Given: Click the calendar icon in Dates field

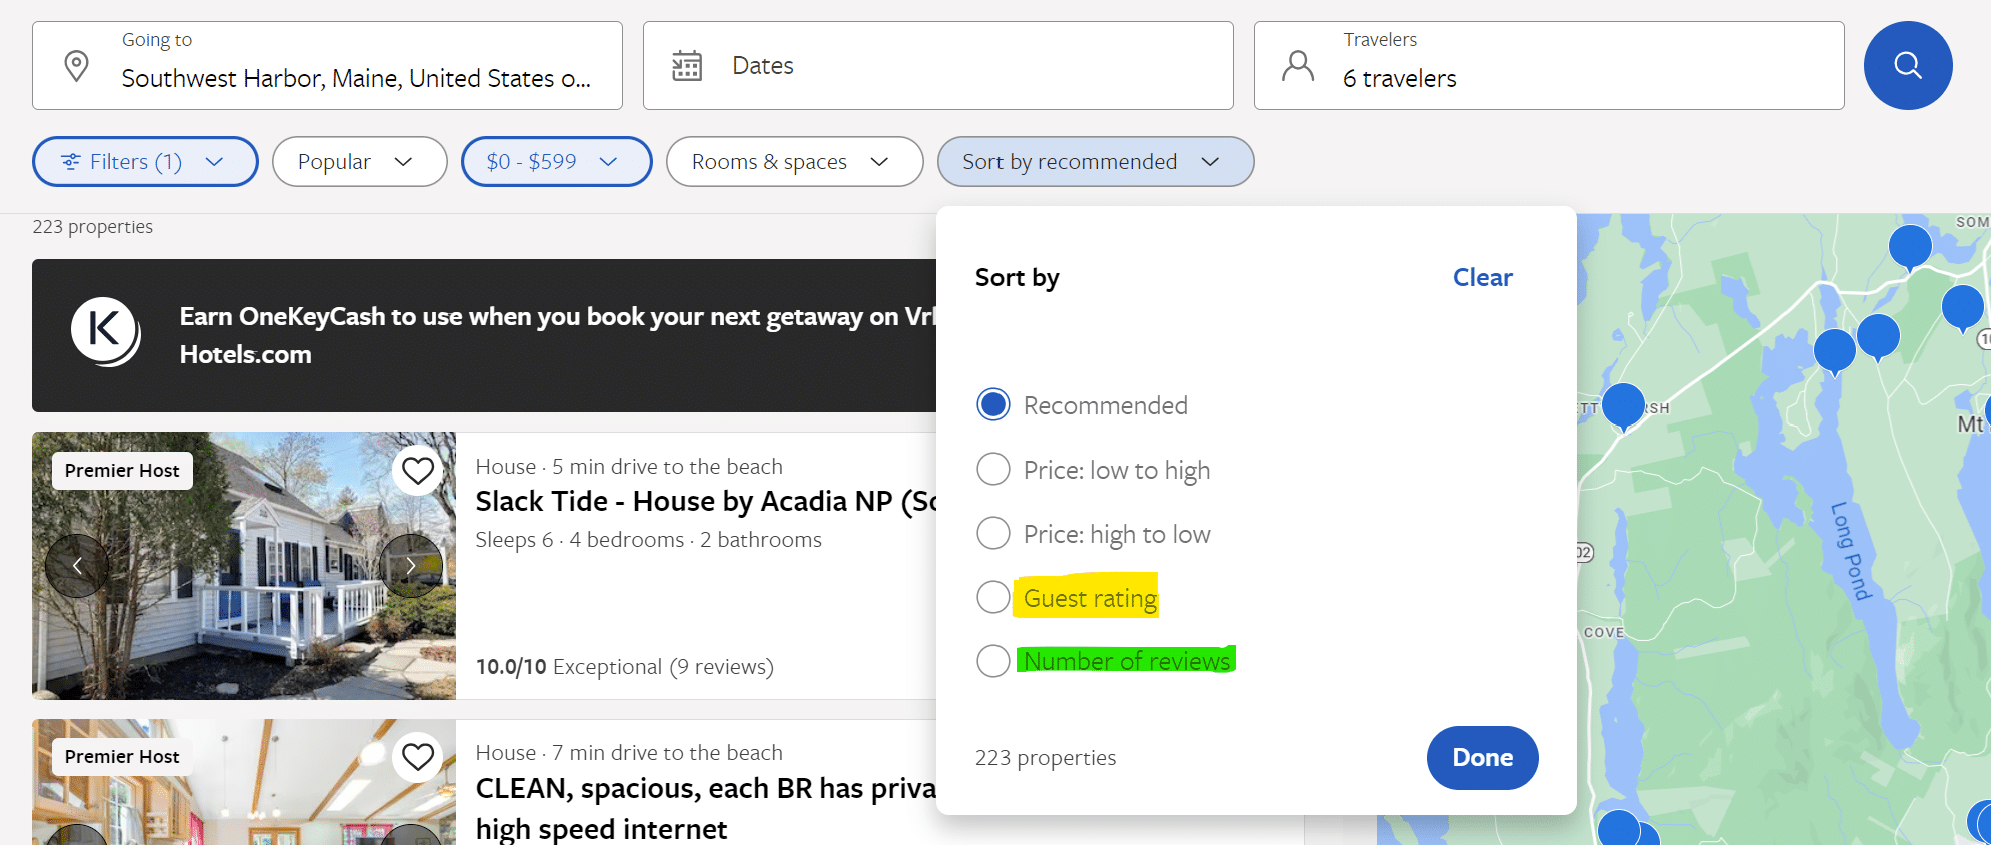Looking at the screenshot, I should (687, 66).
